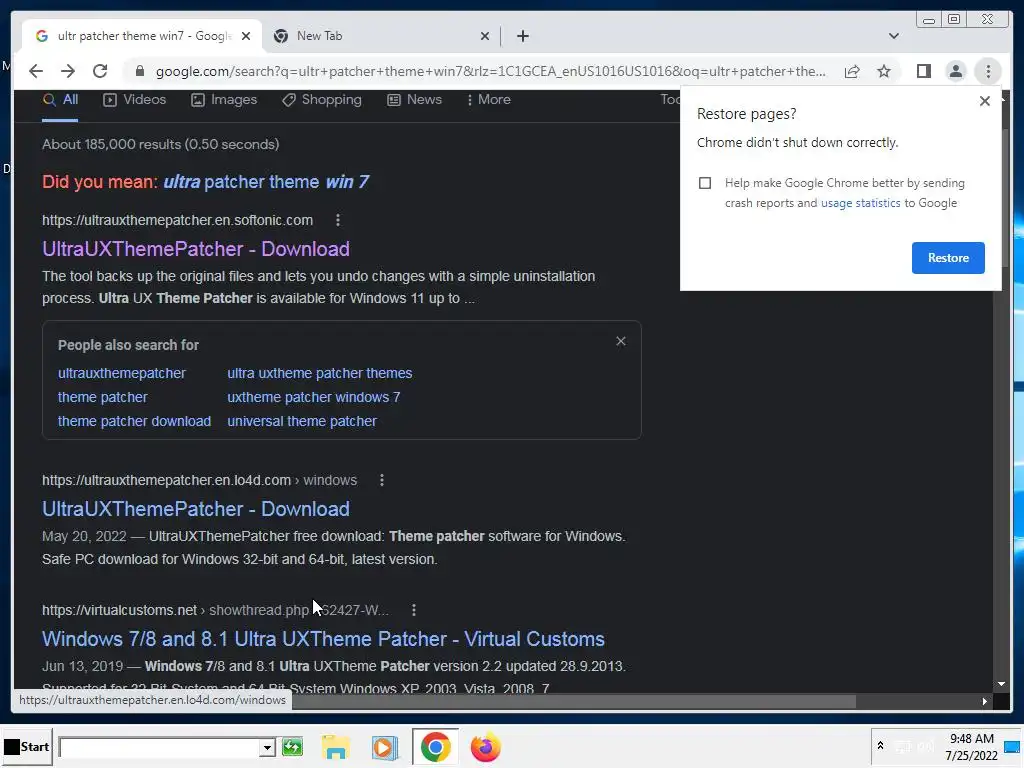Switch to Shopping results
Screen dimensions: 1024x768
(321, 100)
